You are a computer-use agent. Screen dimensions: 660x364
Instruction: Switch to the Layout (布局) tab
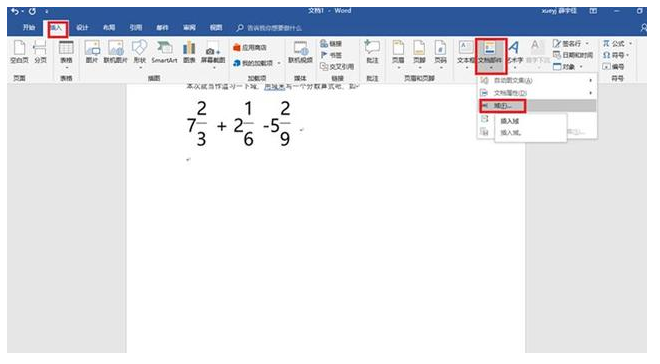[109, 28]
